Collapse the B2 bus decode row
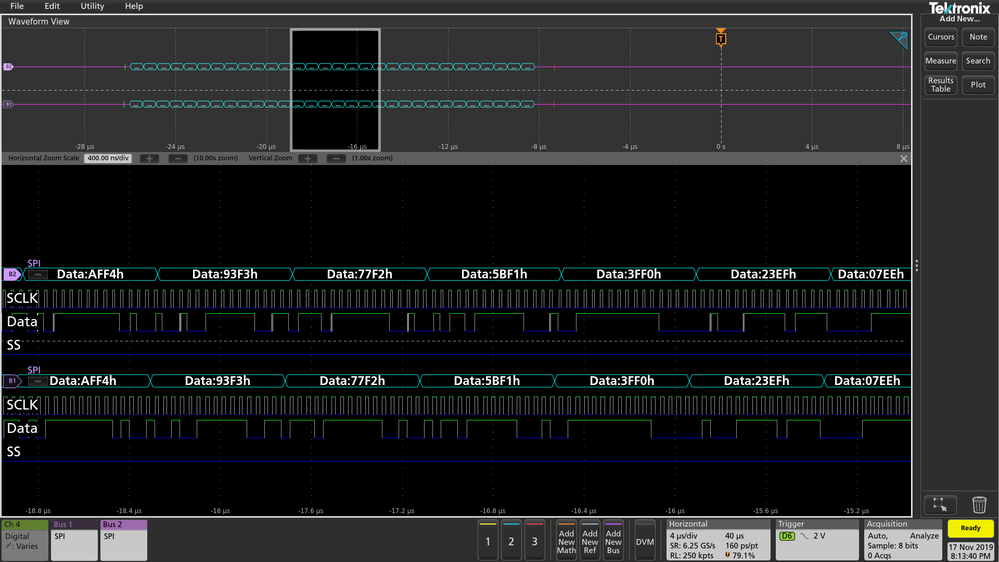999x562 pixels. coord(38,275)
